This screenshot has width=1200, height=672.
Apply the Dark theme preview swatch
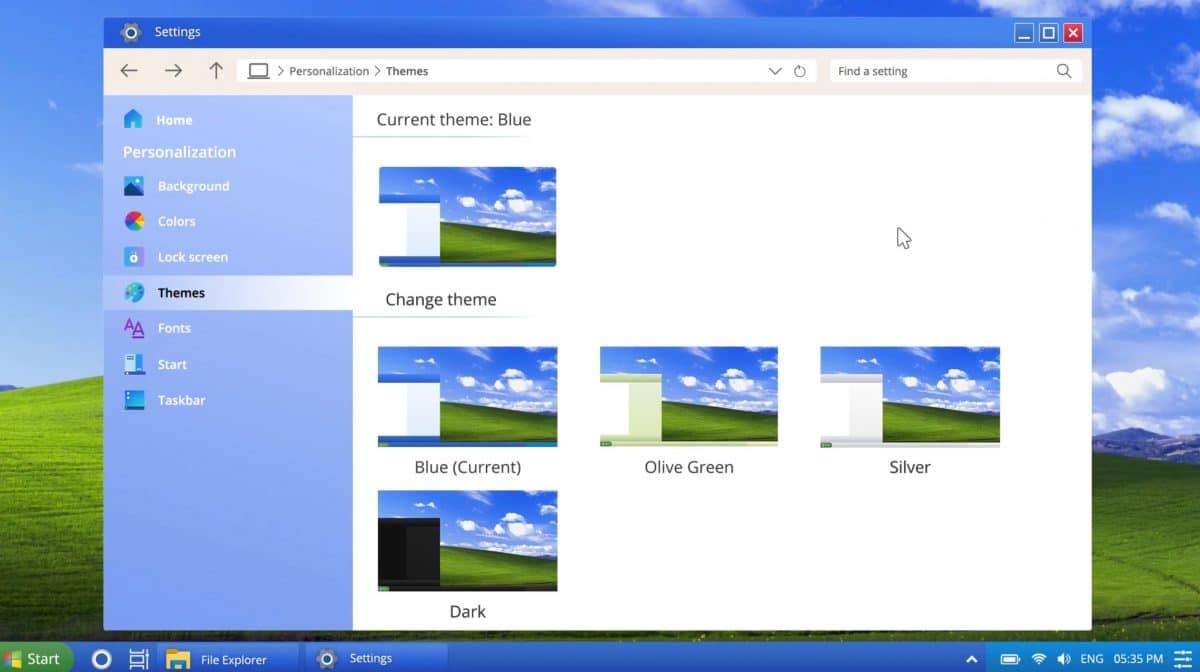[467, 540]
